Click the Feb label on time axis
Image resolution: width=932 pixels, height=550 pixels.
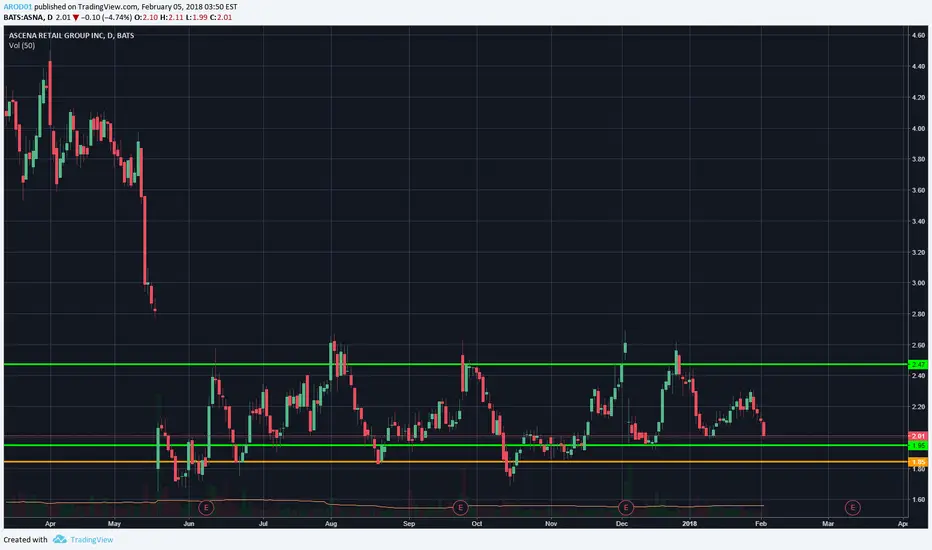[761, 524]
